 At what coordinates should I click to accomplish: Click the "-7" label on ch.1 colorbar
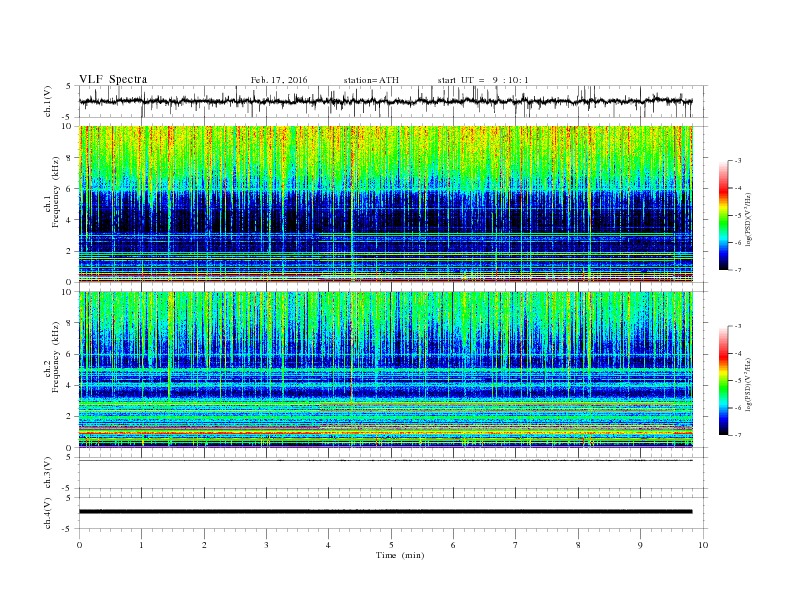point(738,270)
